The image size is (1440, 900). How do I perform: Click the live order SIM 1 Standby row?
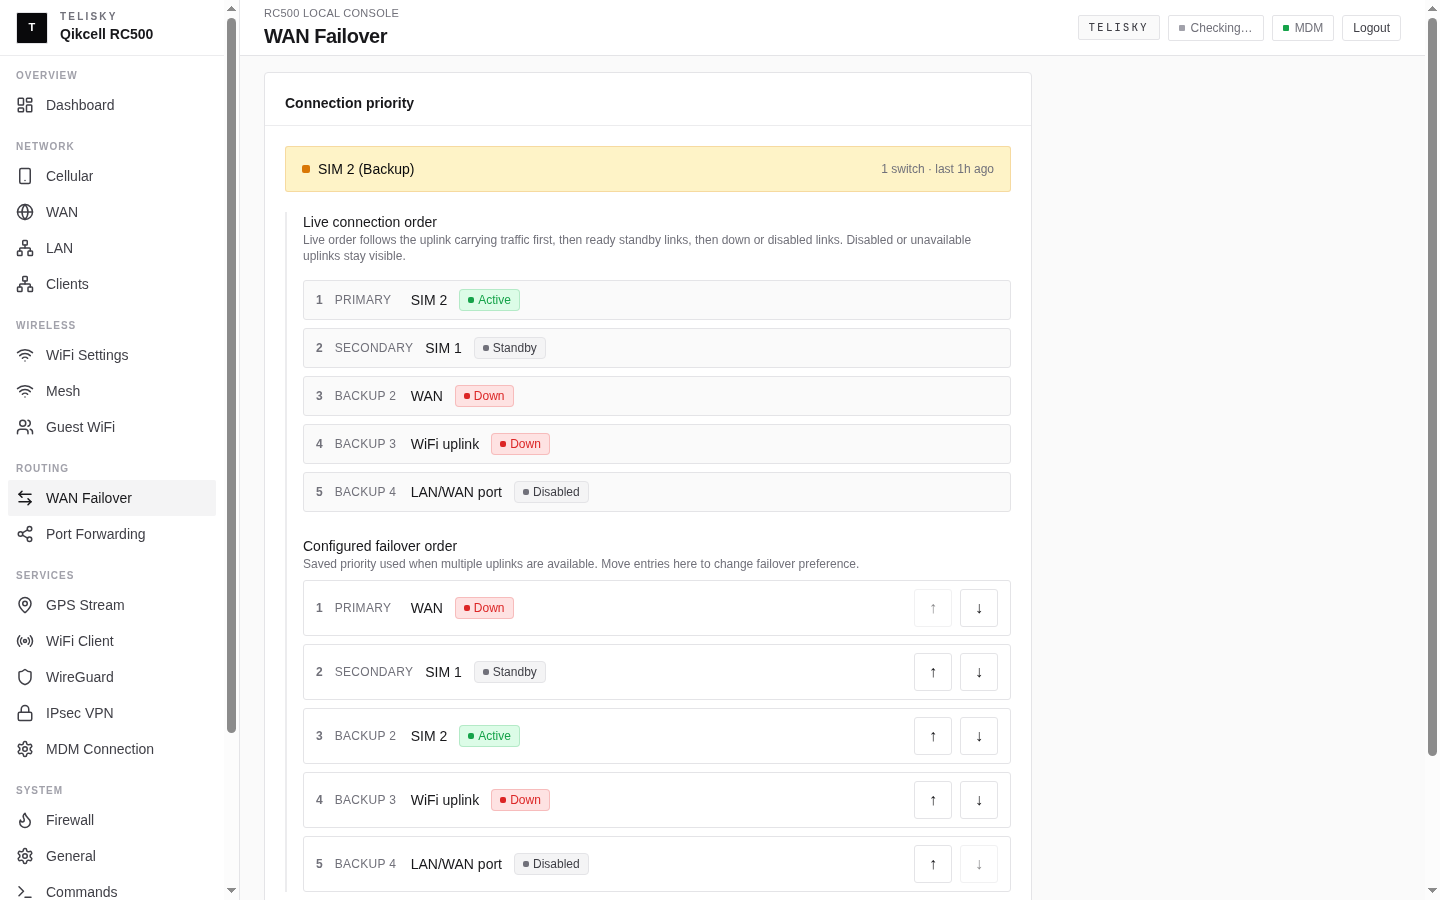657,348
